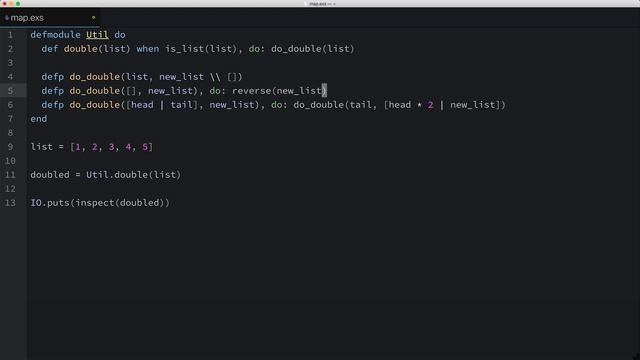Click Util.double(list) call on line 11
The height and width of the screenshot is (360, 640).
[133, 175]
